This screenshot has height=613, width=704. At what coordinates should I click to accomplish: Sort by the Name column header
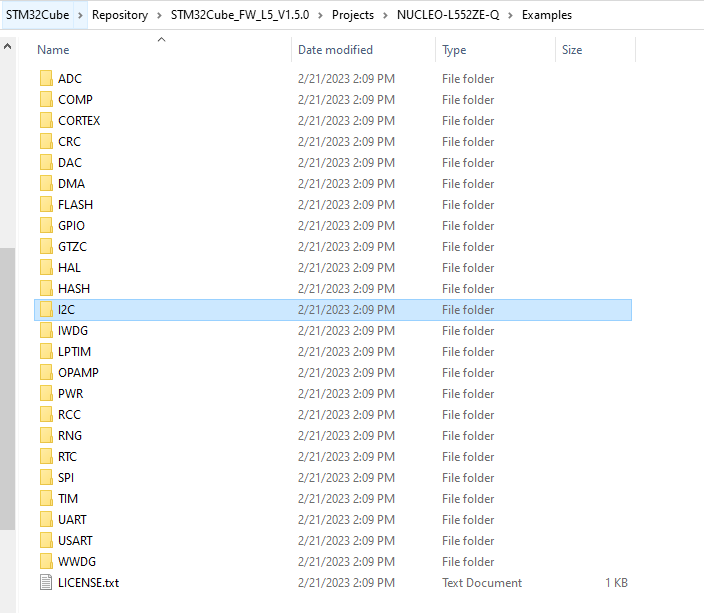(x=53, y=50)
